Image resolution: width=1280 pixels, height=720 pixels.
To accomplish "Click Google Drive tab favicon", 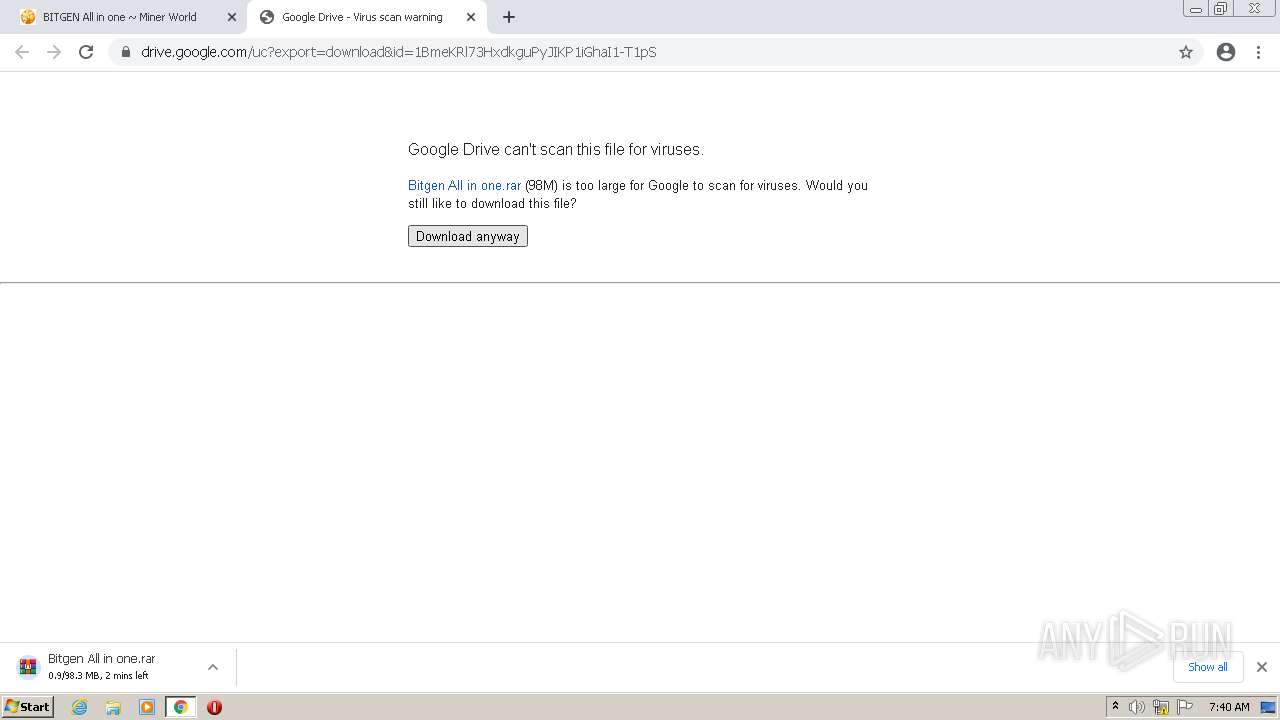I will 267,17.
